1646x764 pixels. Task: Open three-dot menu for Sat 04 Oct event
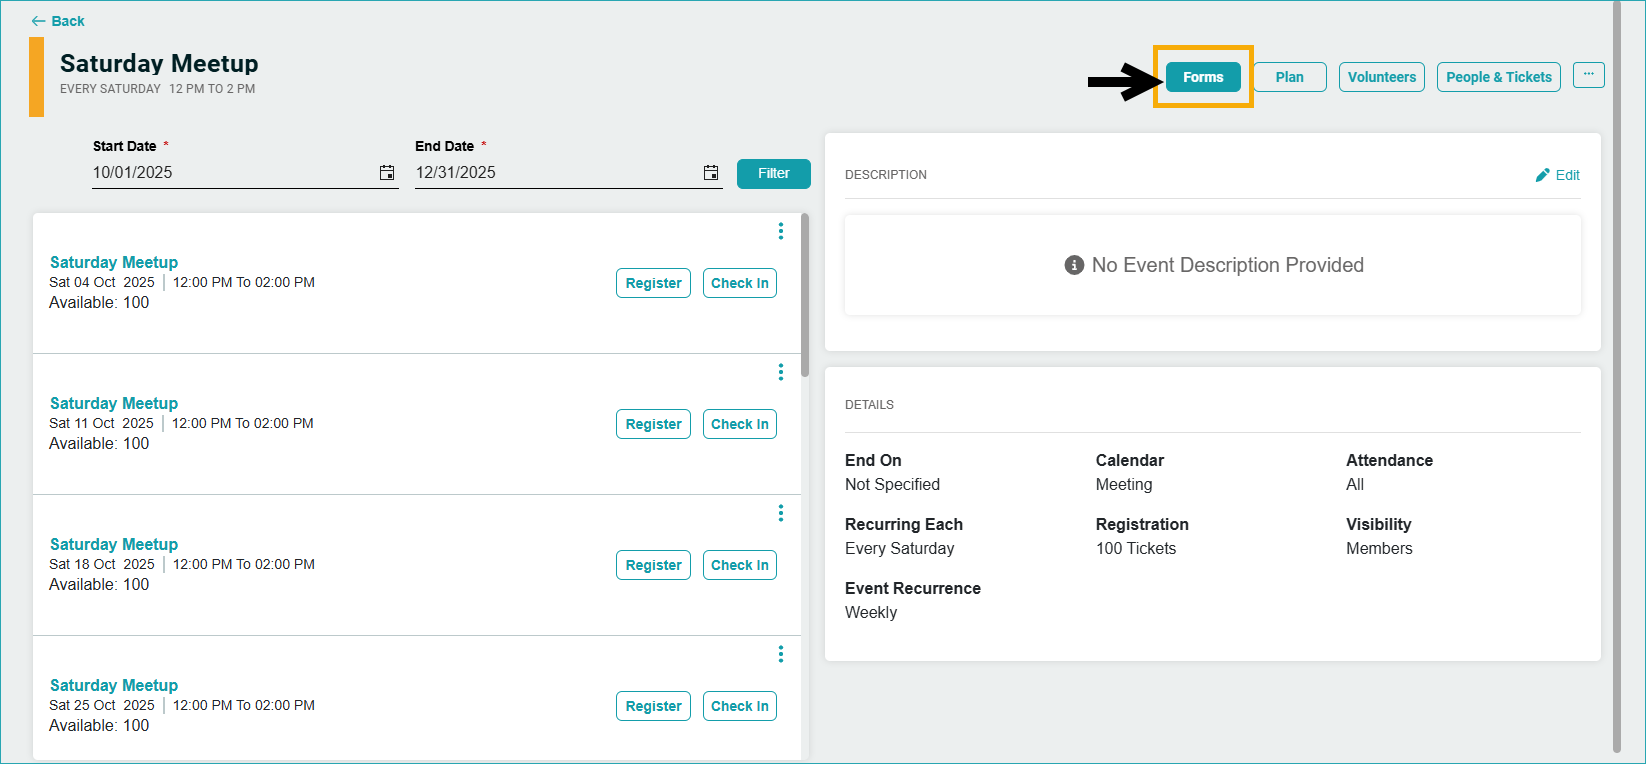point(781,231)
